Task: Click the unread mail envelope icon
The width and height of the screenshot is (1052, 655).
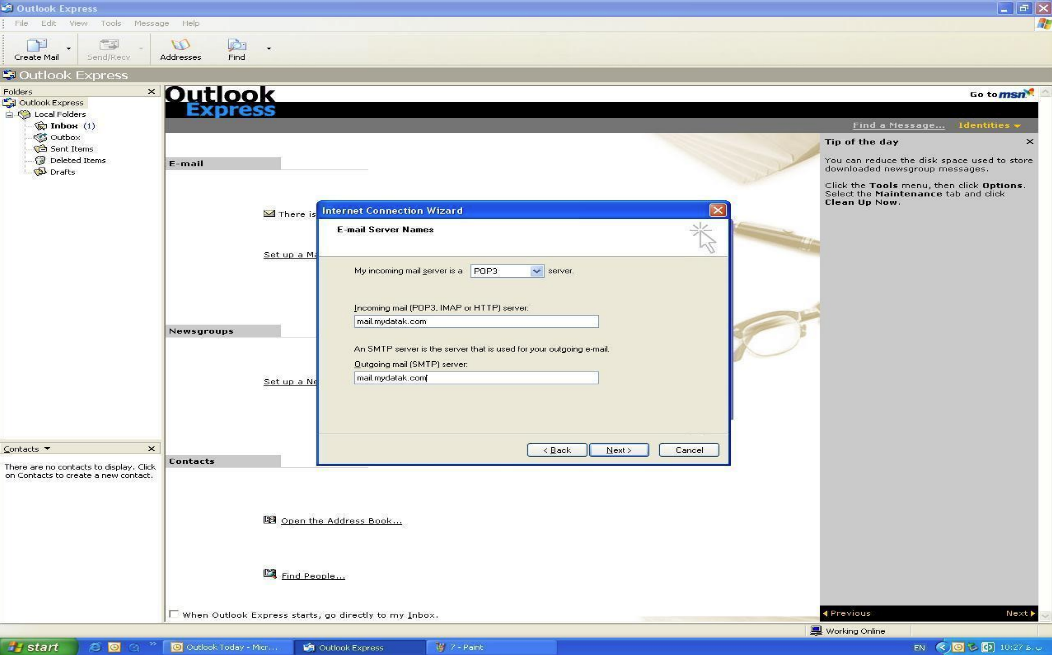Action: (269, 213)
